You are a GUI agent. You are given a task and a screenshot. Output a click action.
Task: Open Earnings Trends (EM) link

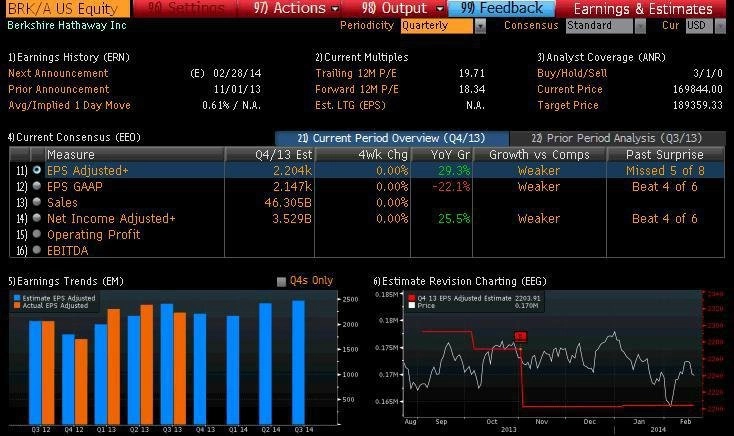coord(66,281)
